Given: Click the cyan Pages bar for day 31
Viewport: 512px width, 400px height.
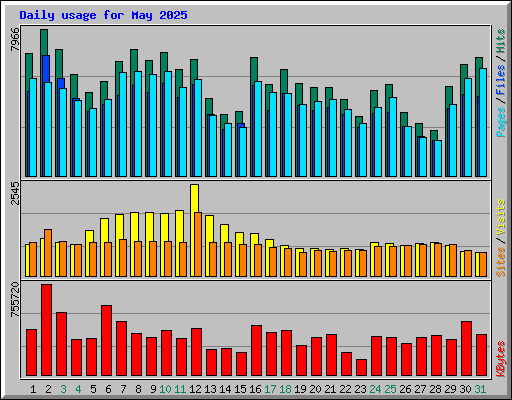Looking at the screenshot, I should click(x=483, y=122).
